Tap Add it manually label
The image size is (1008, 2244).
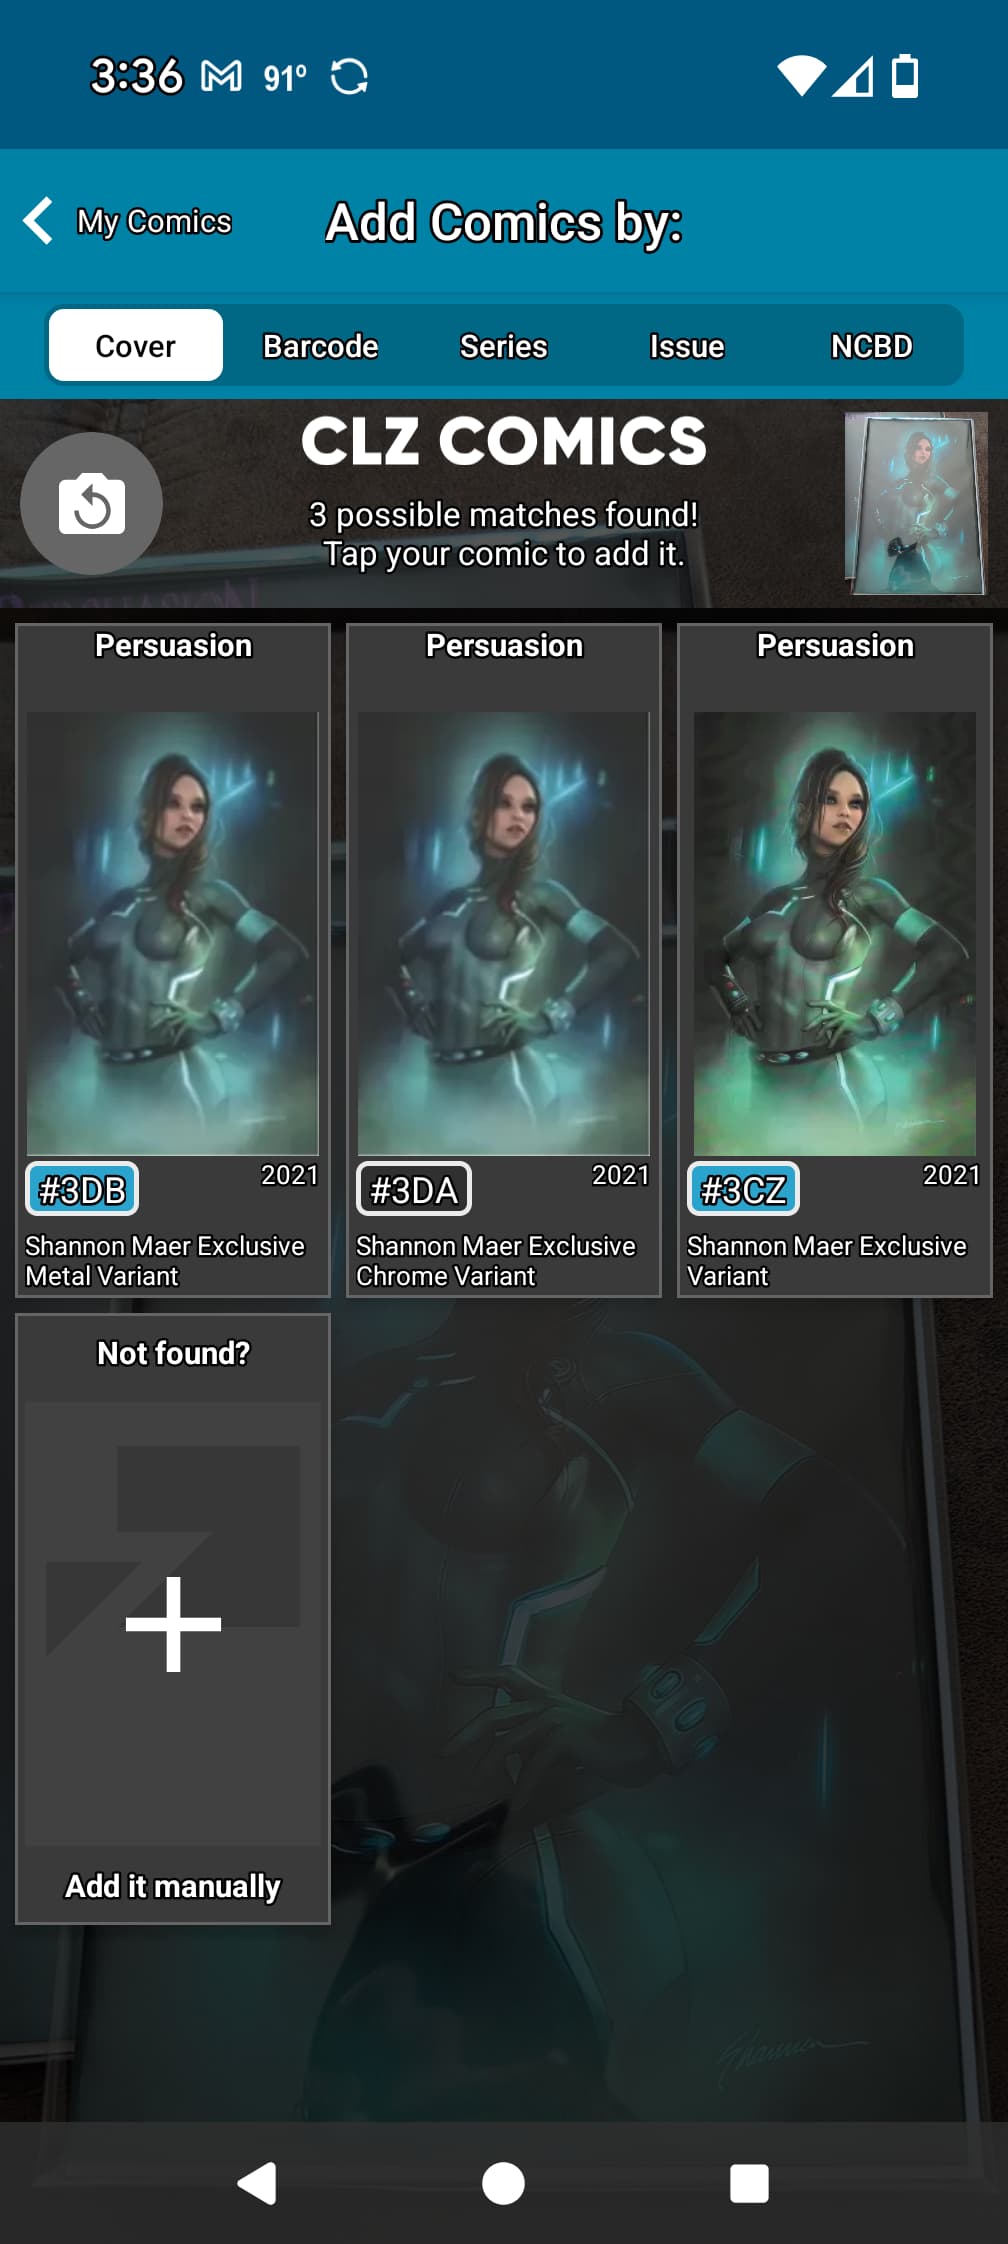click(x=173, y=1886)
